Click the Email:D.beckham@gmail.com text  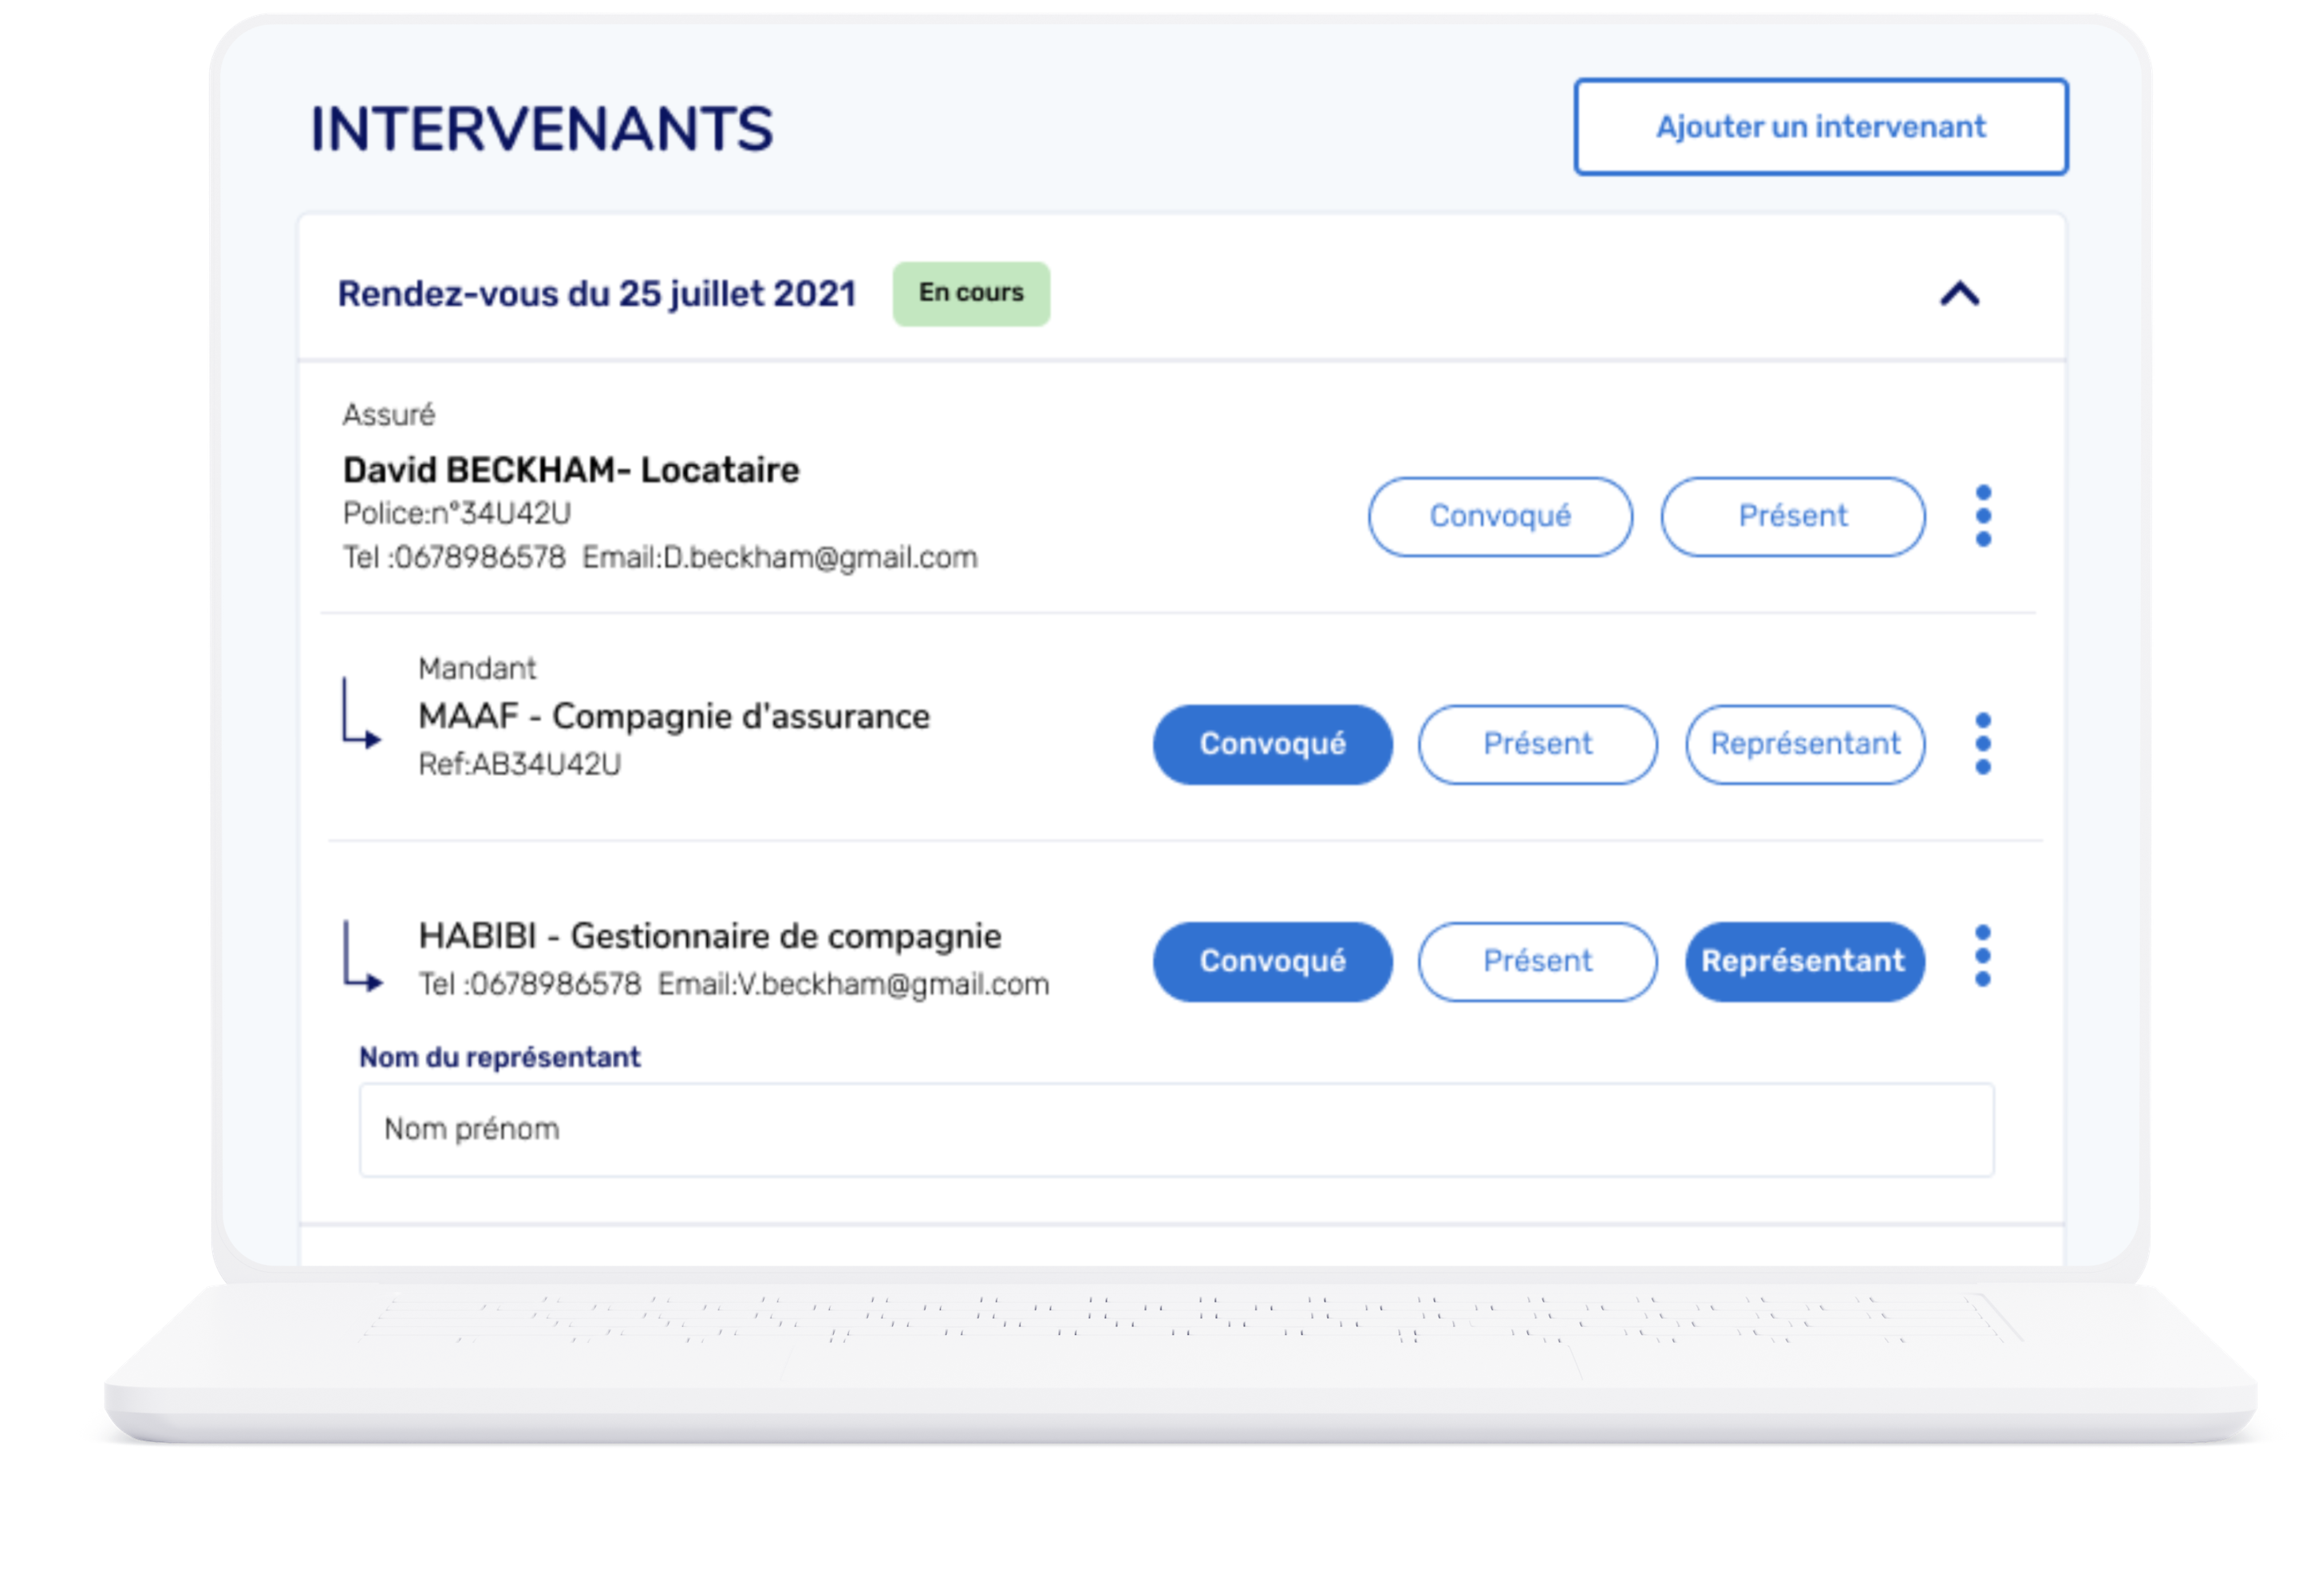(x=780, y=557)
